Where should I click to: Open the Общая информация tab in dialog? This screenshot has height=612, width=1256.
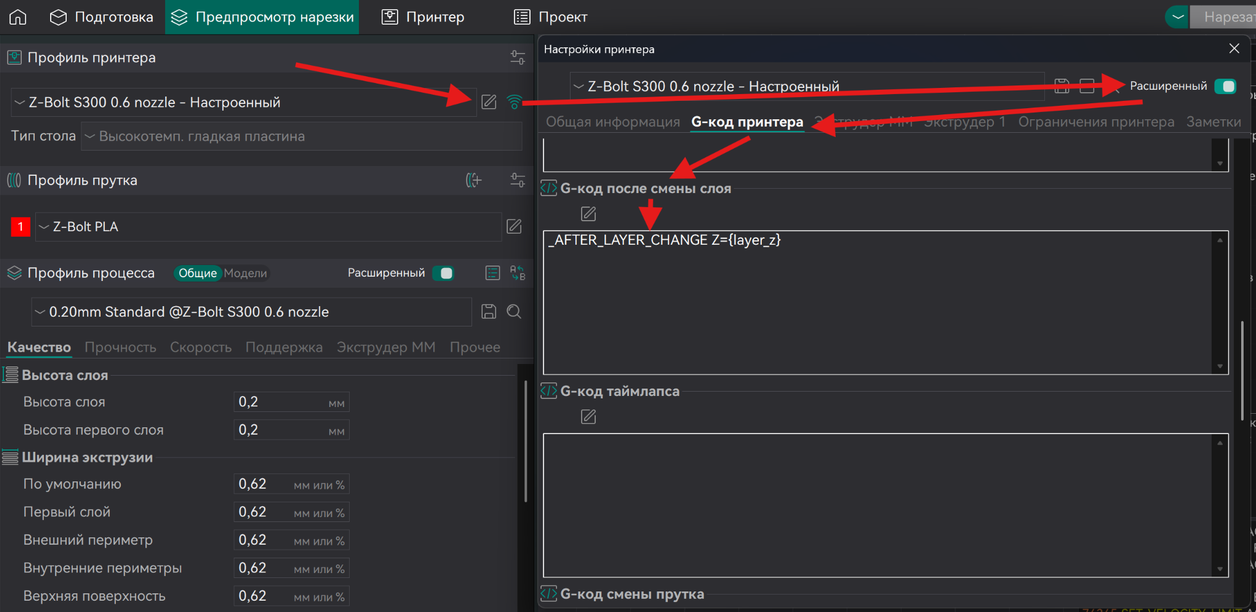coord(612,122)
